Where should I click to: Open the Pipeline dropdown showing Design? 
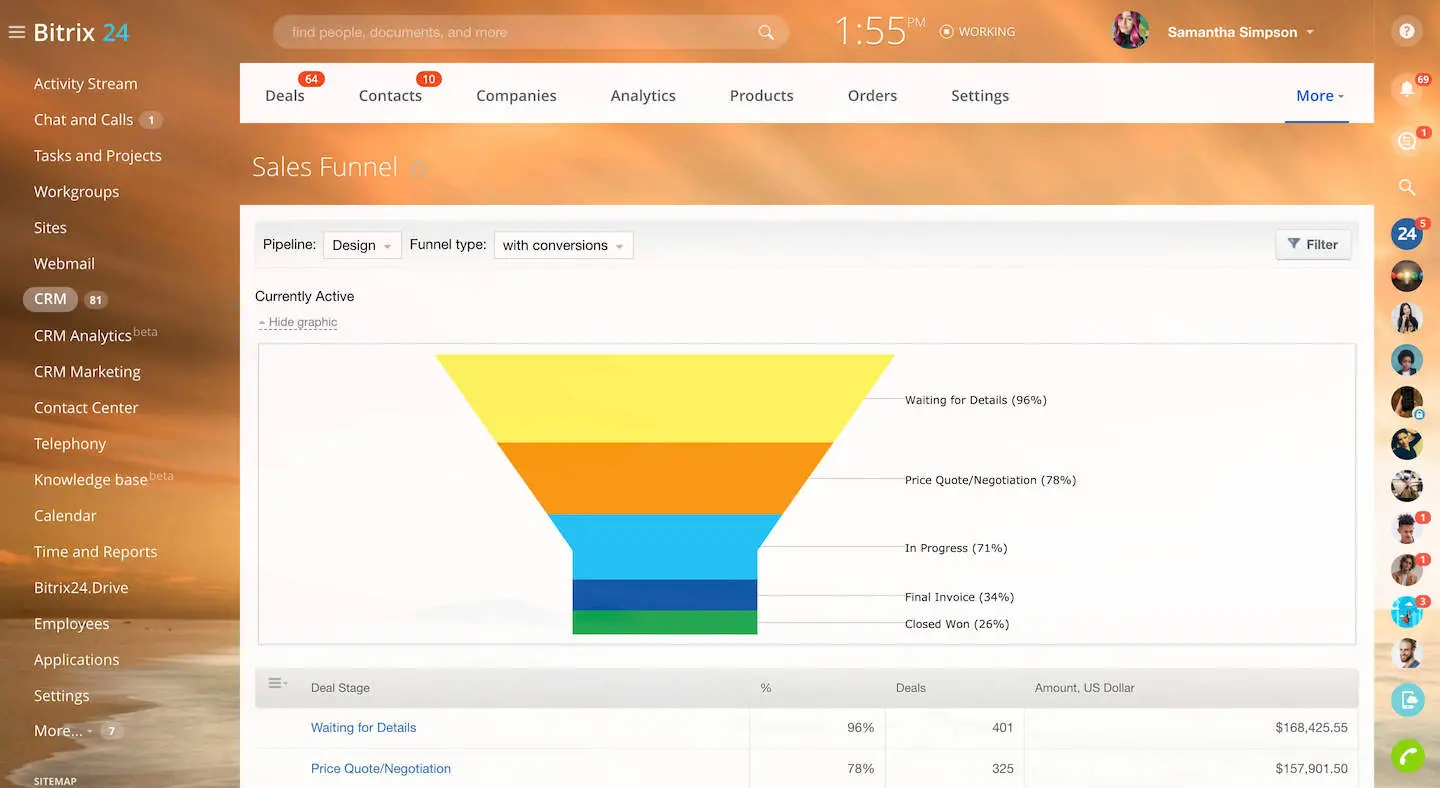361,245
